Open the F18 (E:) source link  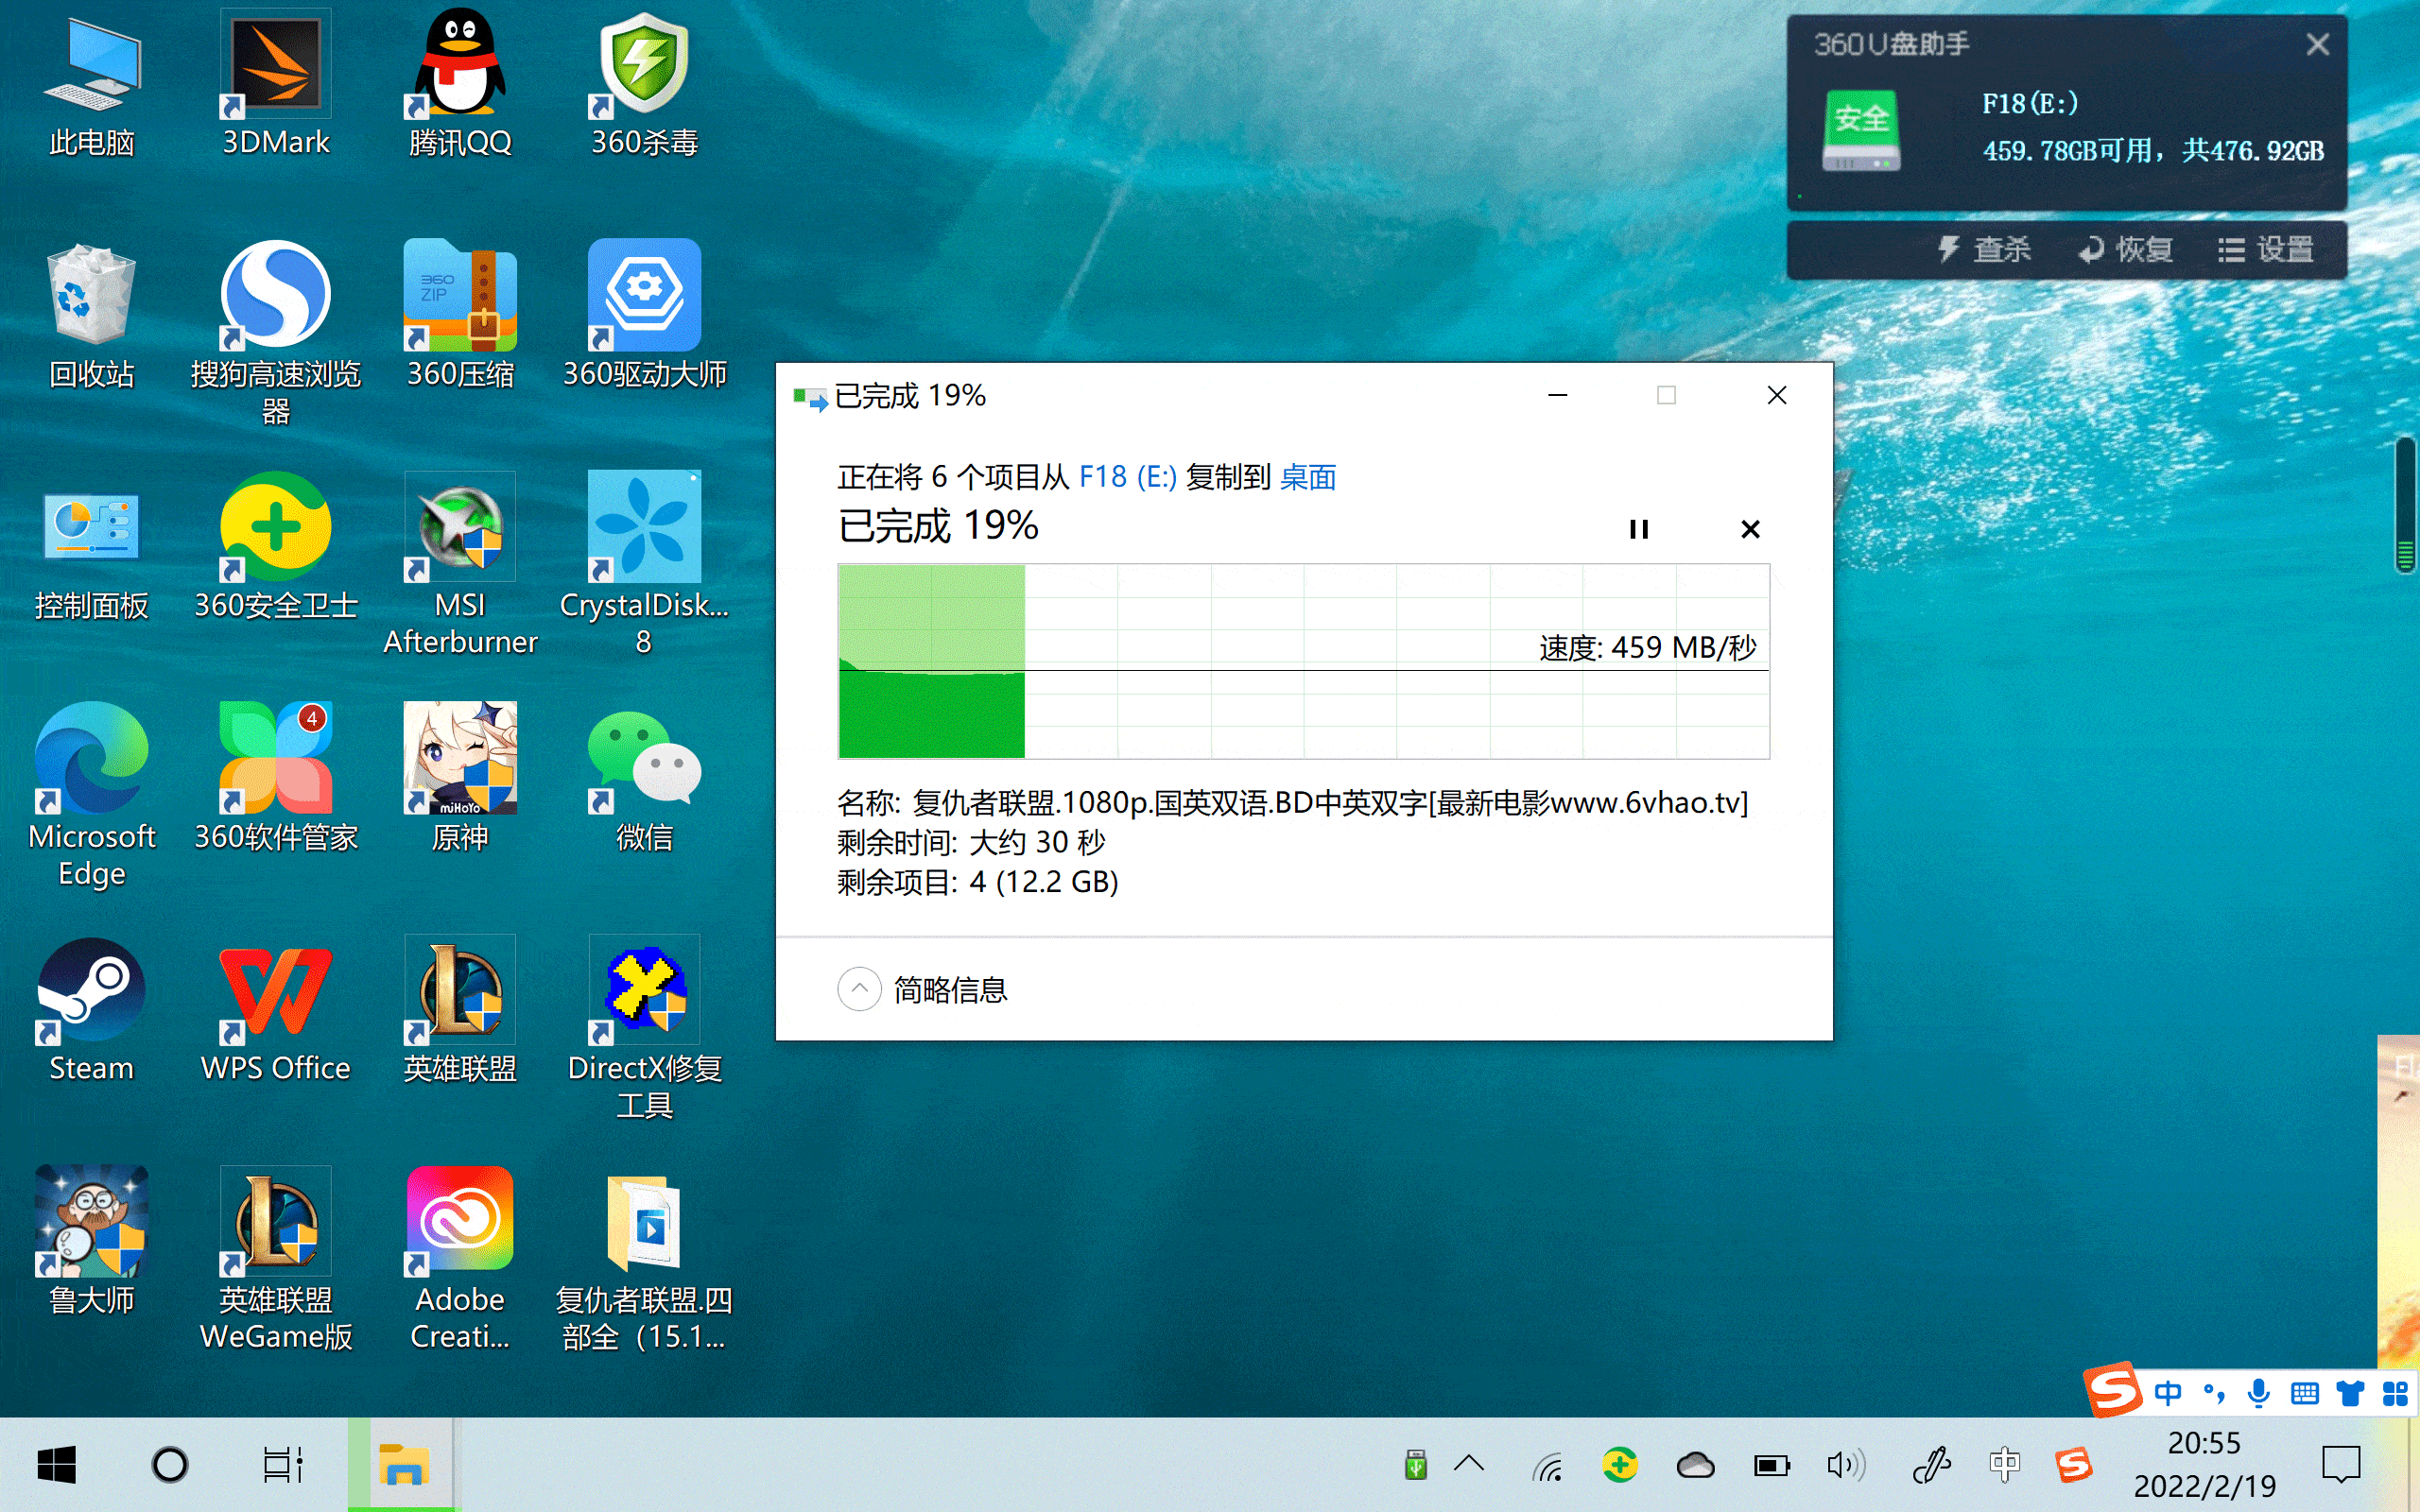pyautogui.click(x=1127, y=477)
